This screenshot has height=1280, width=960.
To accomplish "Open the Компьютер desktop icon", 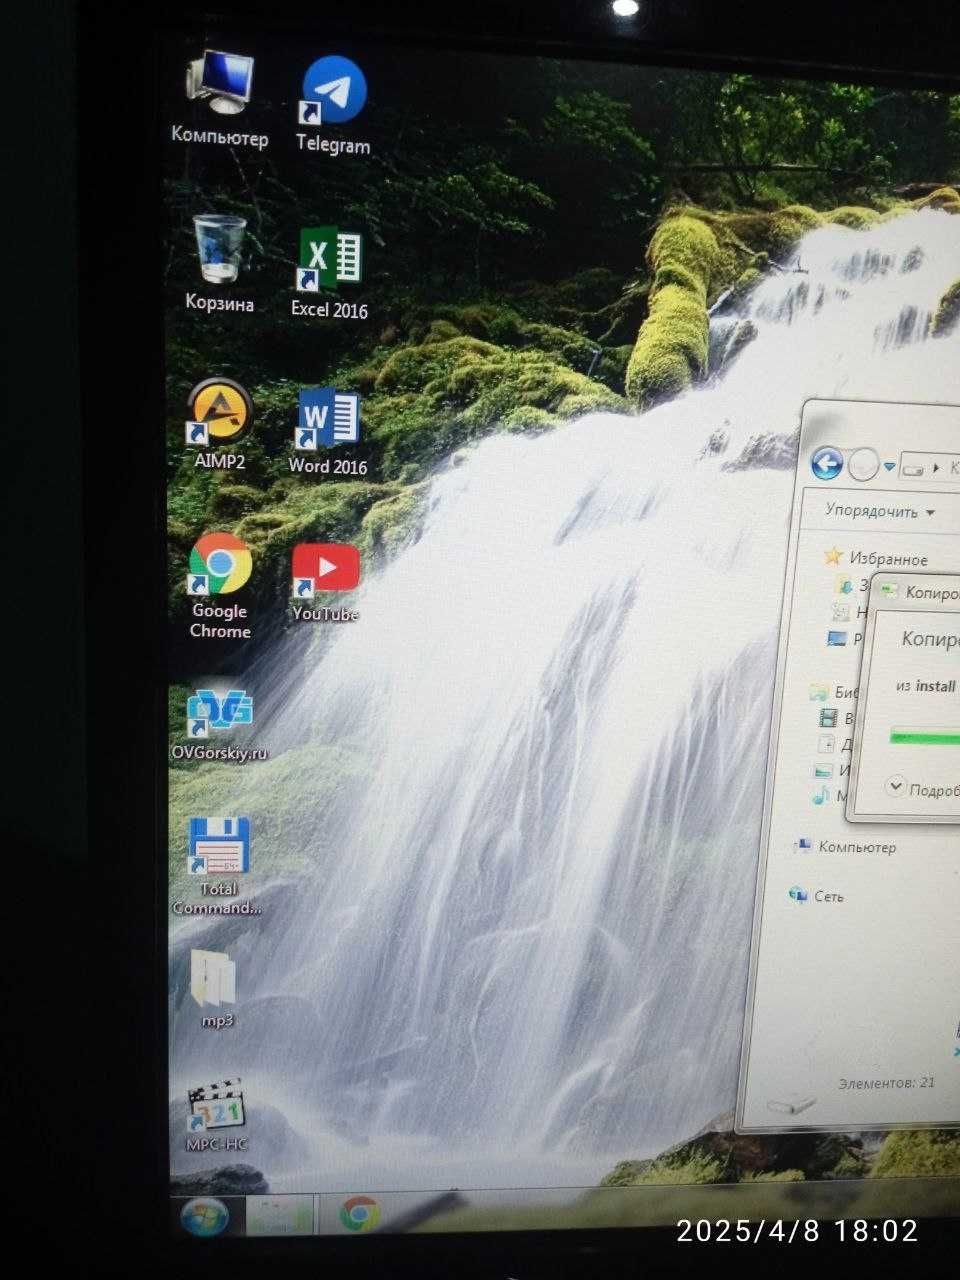I will pyautogui.click(x=219, y=98).
